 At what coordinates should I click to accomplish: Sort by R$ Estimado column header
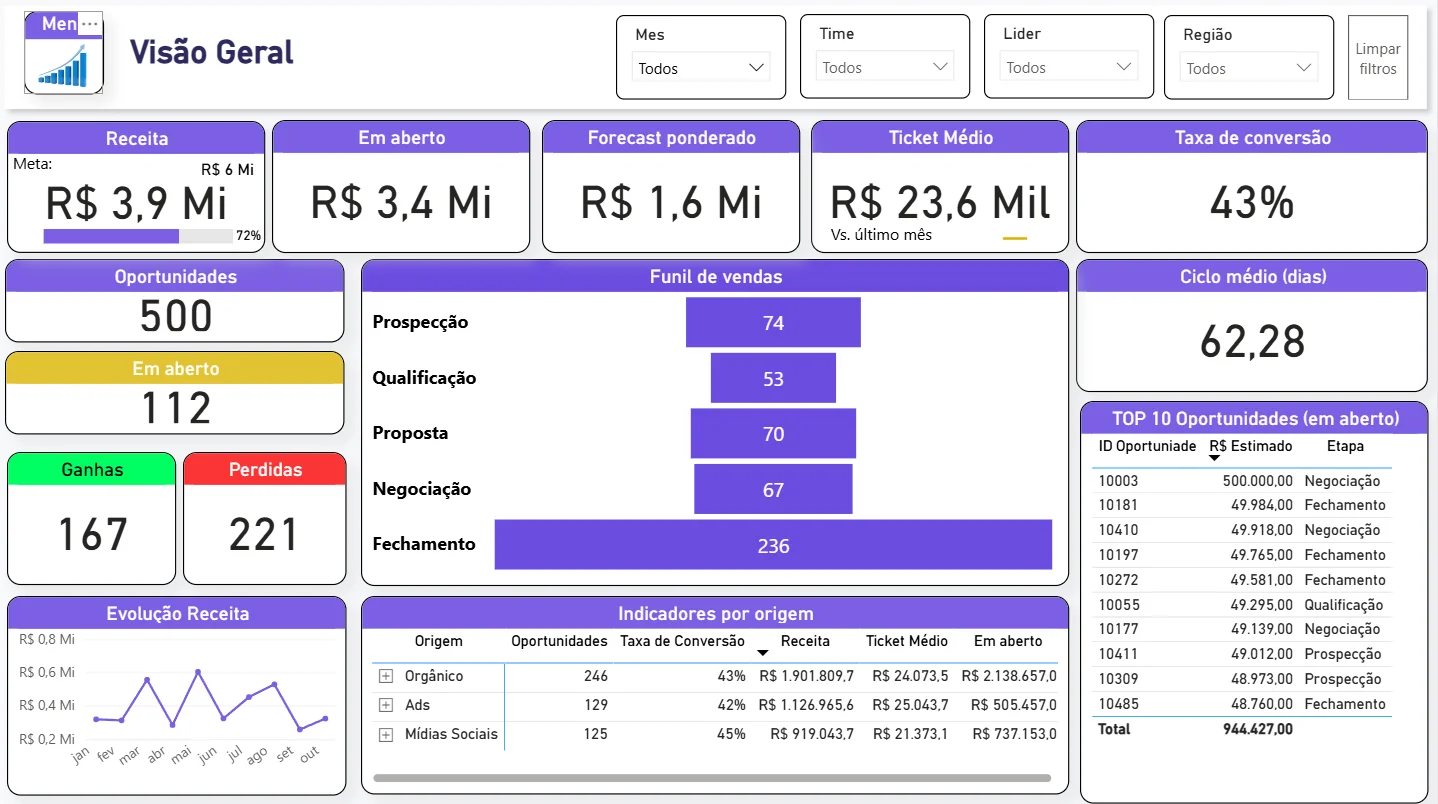point(1250,446)
